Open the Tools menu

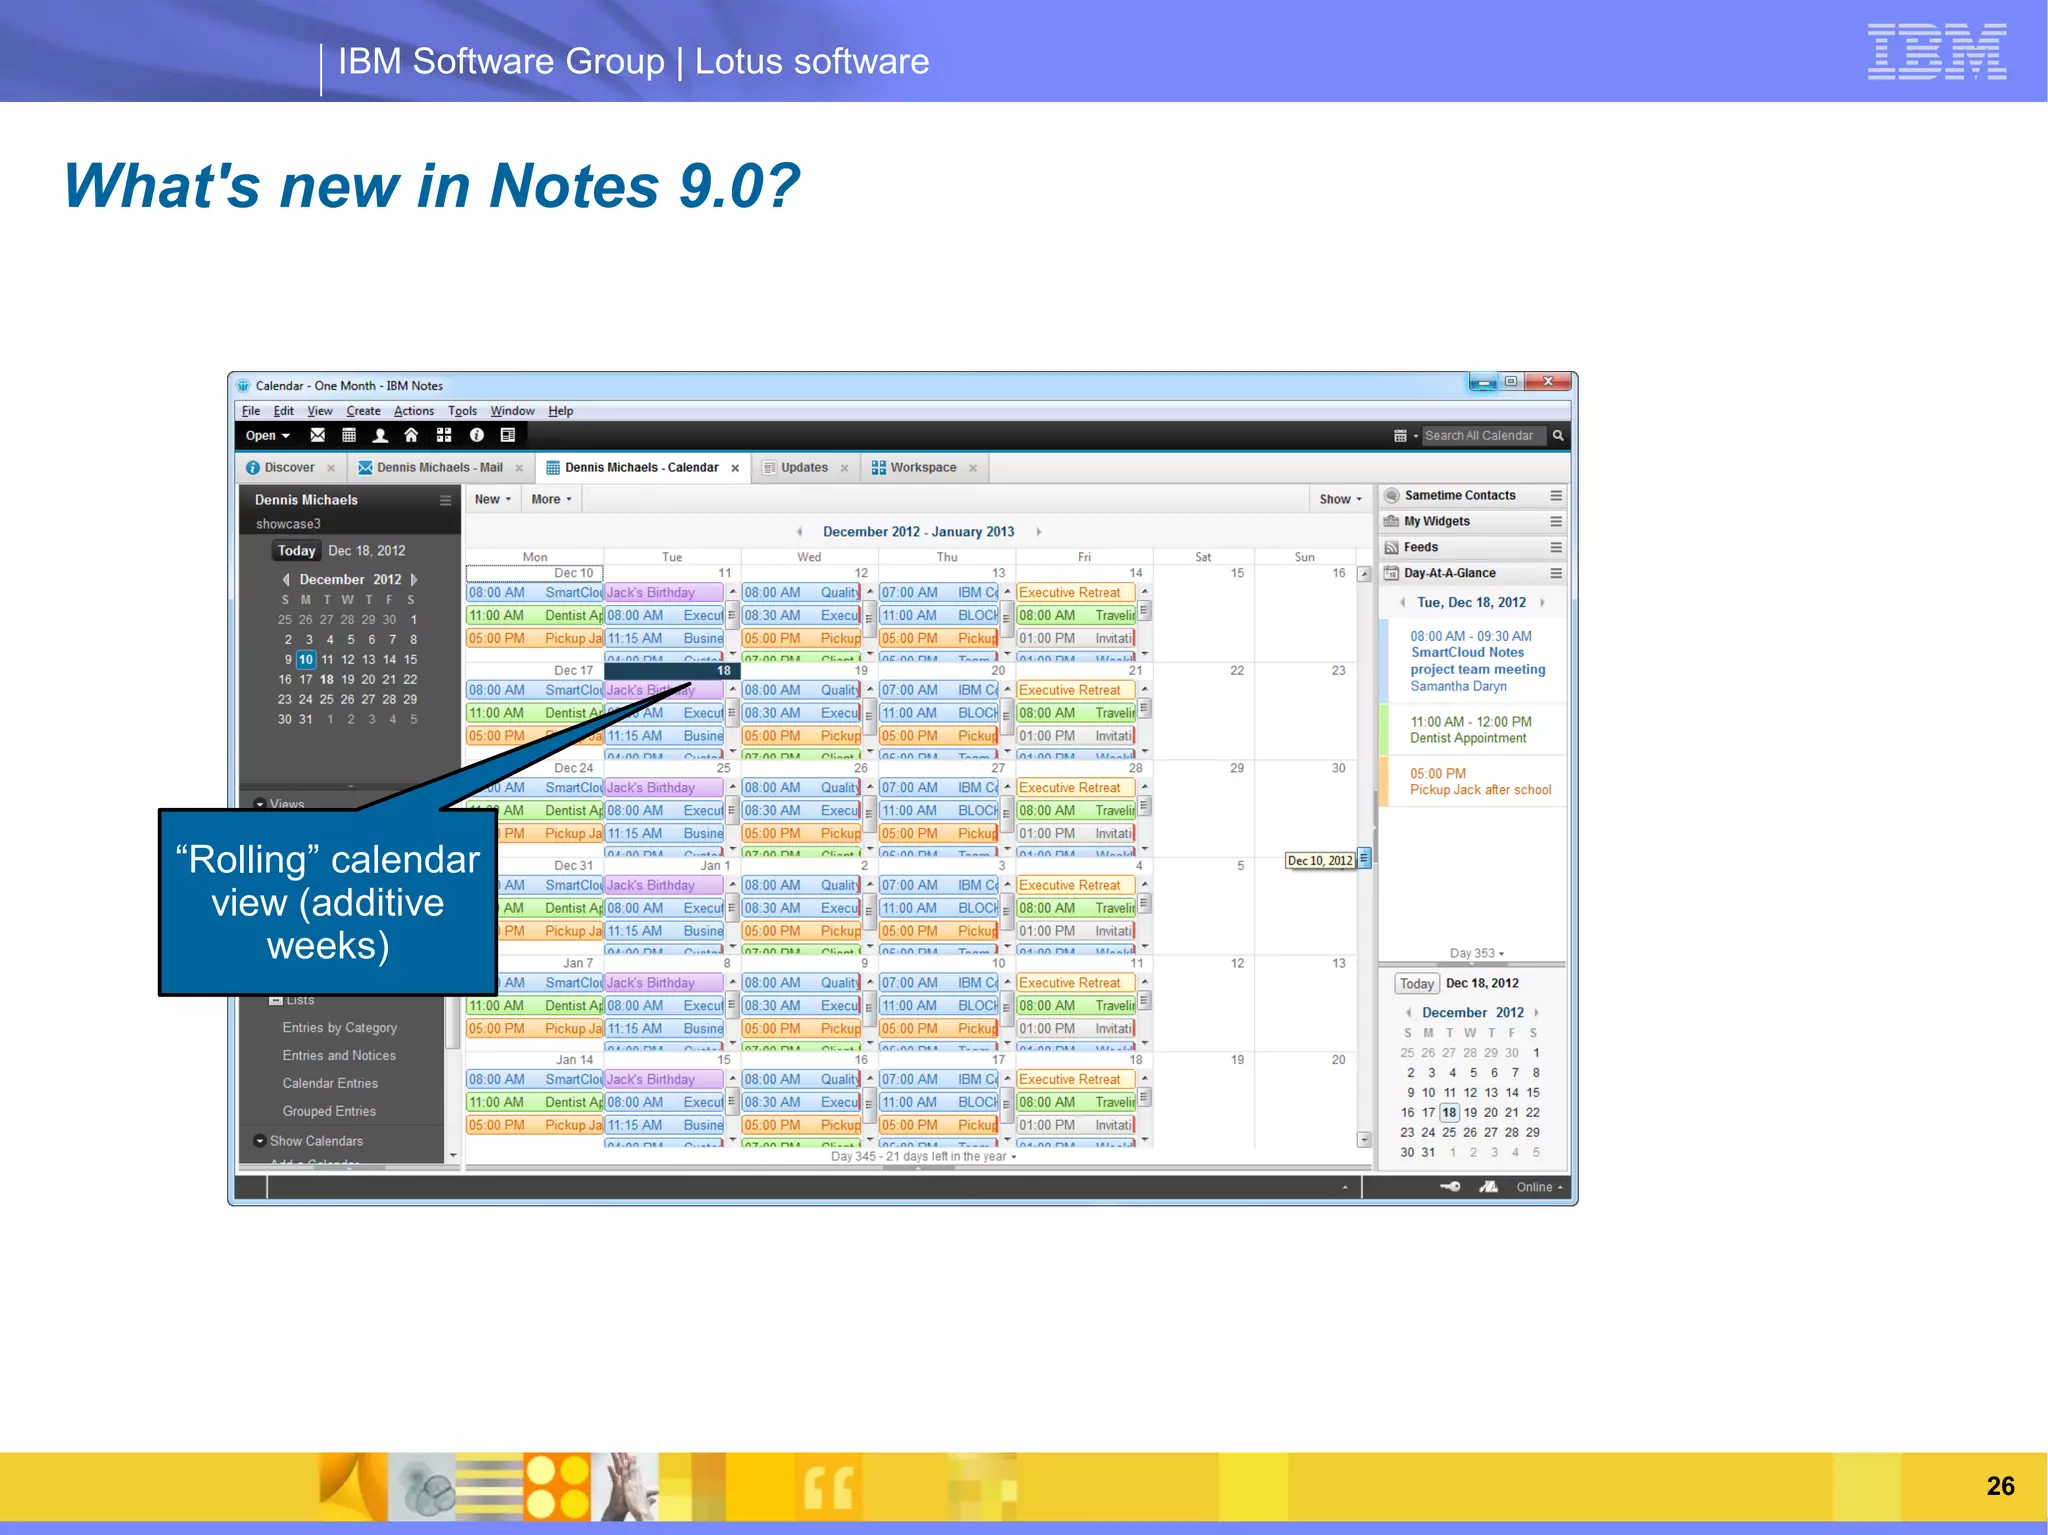pos(462,411)
